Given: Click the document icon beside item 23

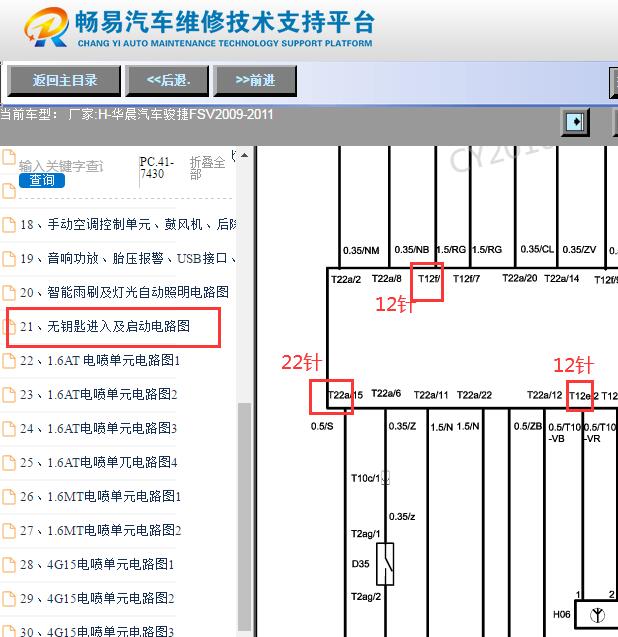Looking at the screenshot, I should 9,394.
